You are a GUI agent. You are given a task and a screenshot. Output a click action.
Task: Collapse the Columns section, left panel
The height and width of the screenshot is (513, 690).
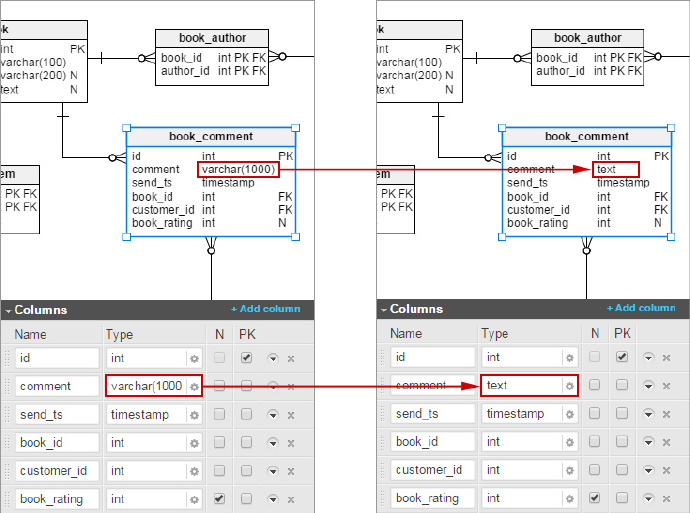8,311
